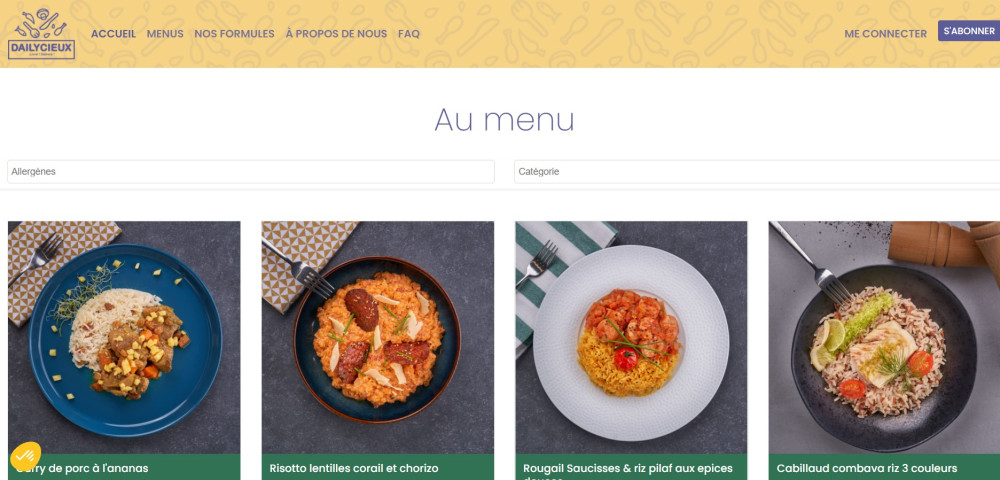This screenshot has height=480, width=1000.
Task: Select the Rougail Saucisses dish photo
Action: pos(631,337)
